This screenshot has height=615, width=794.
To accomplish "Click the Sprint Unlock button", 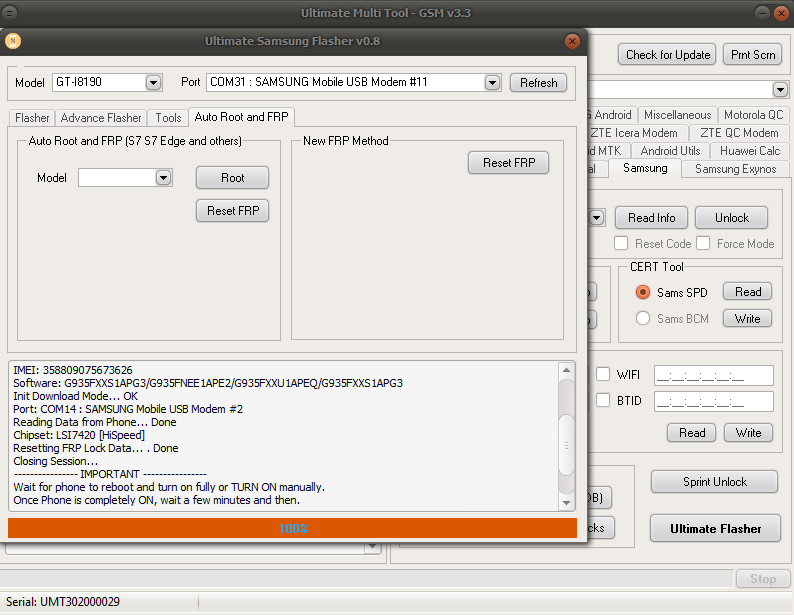I will pos(714,482).
